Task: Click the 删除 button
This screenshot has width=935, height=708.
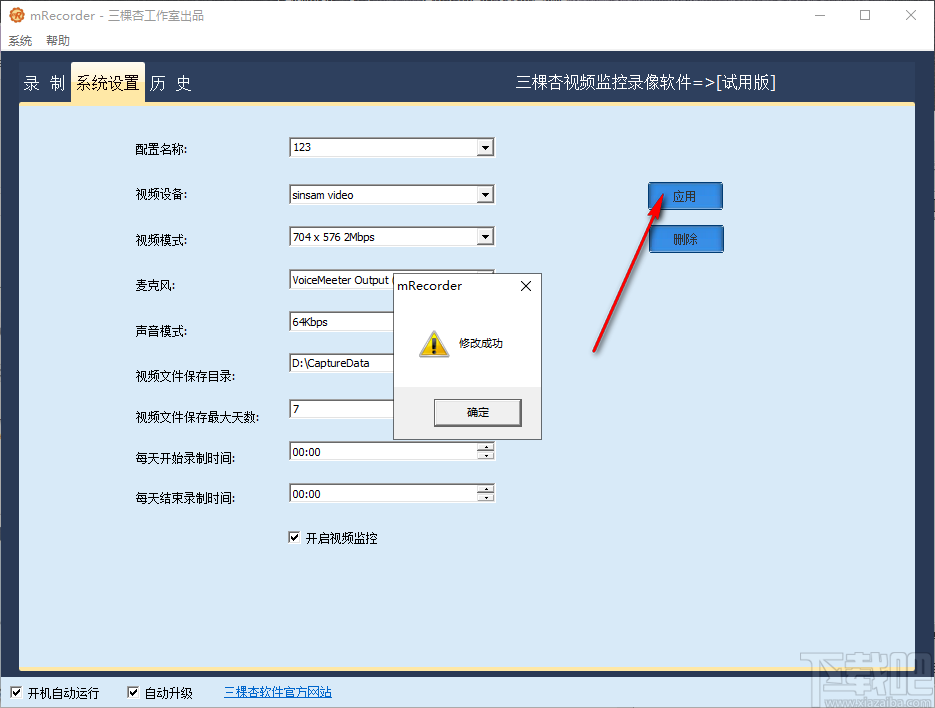Action: coord(686,239)
